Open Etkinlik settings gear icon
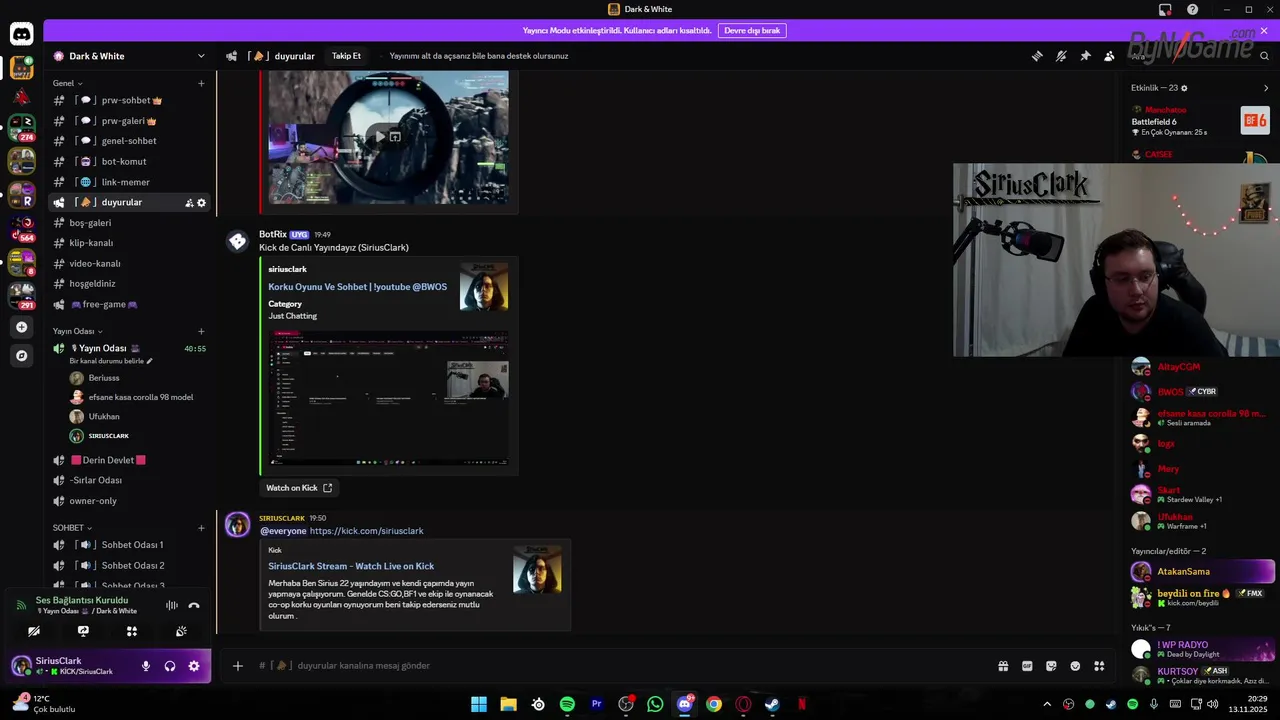The height and width of the screenshot is (720, 1280). [1185, 88]
